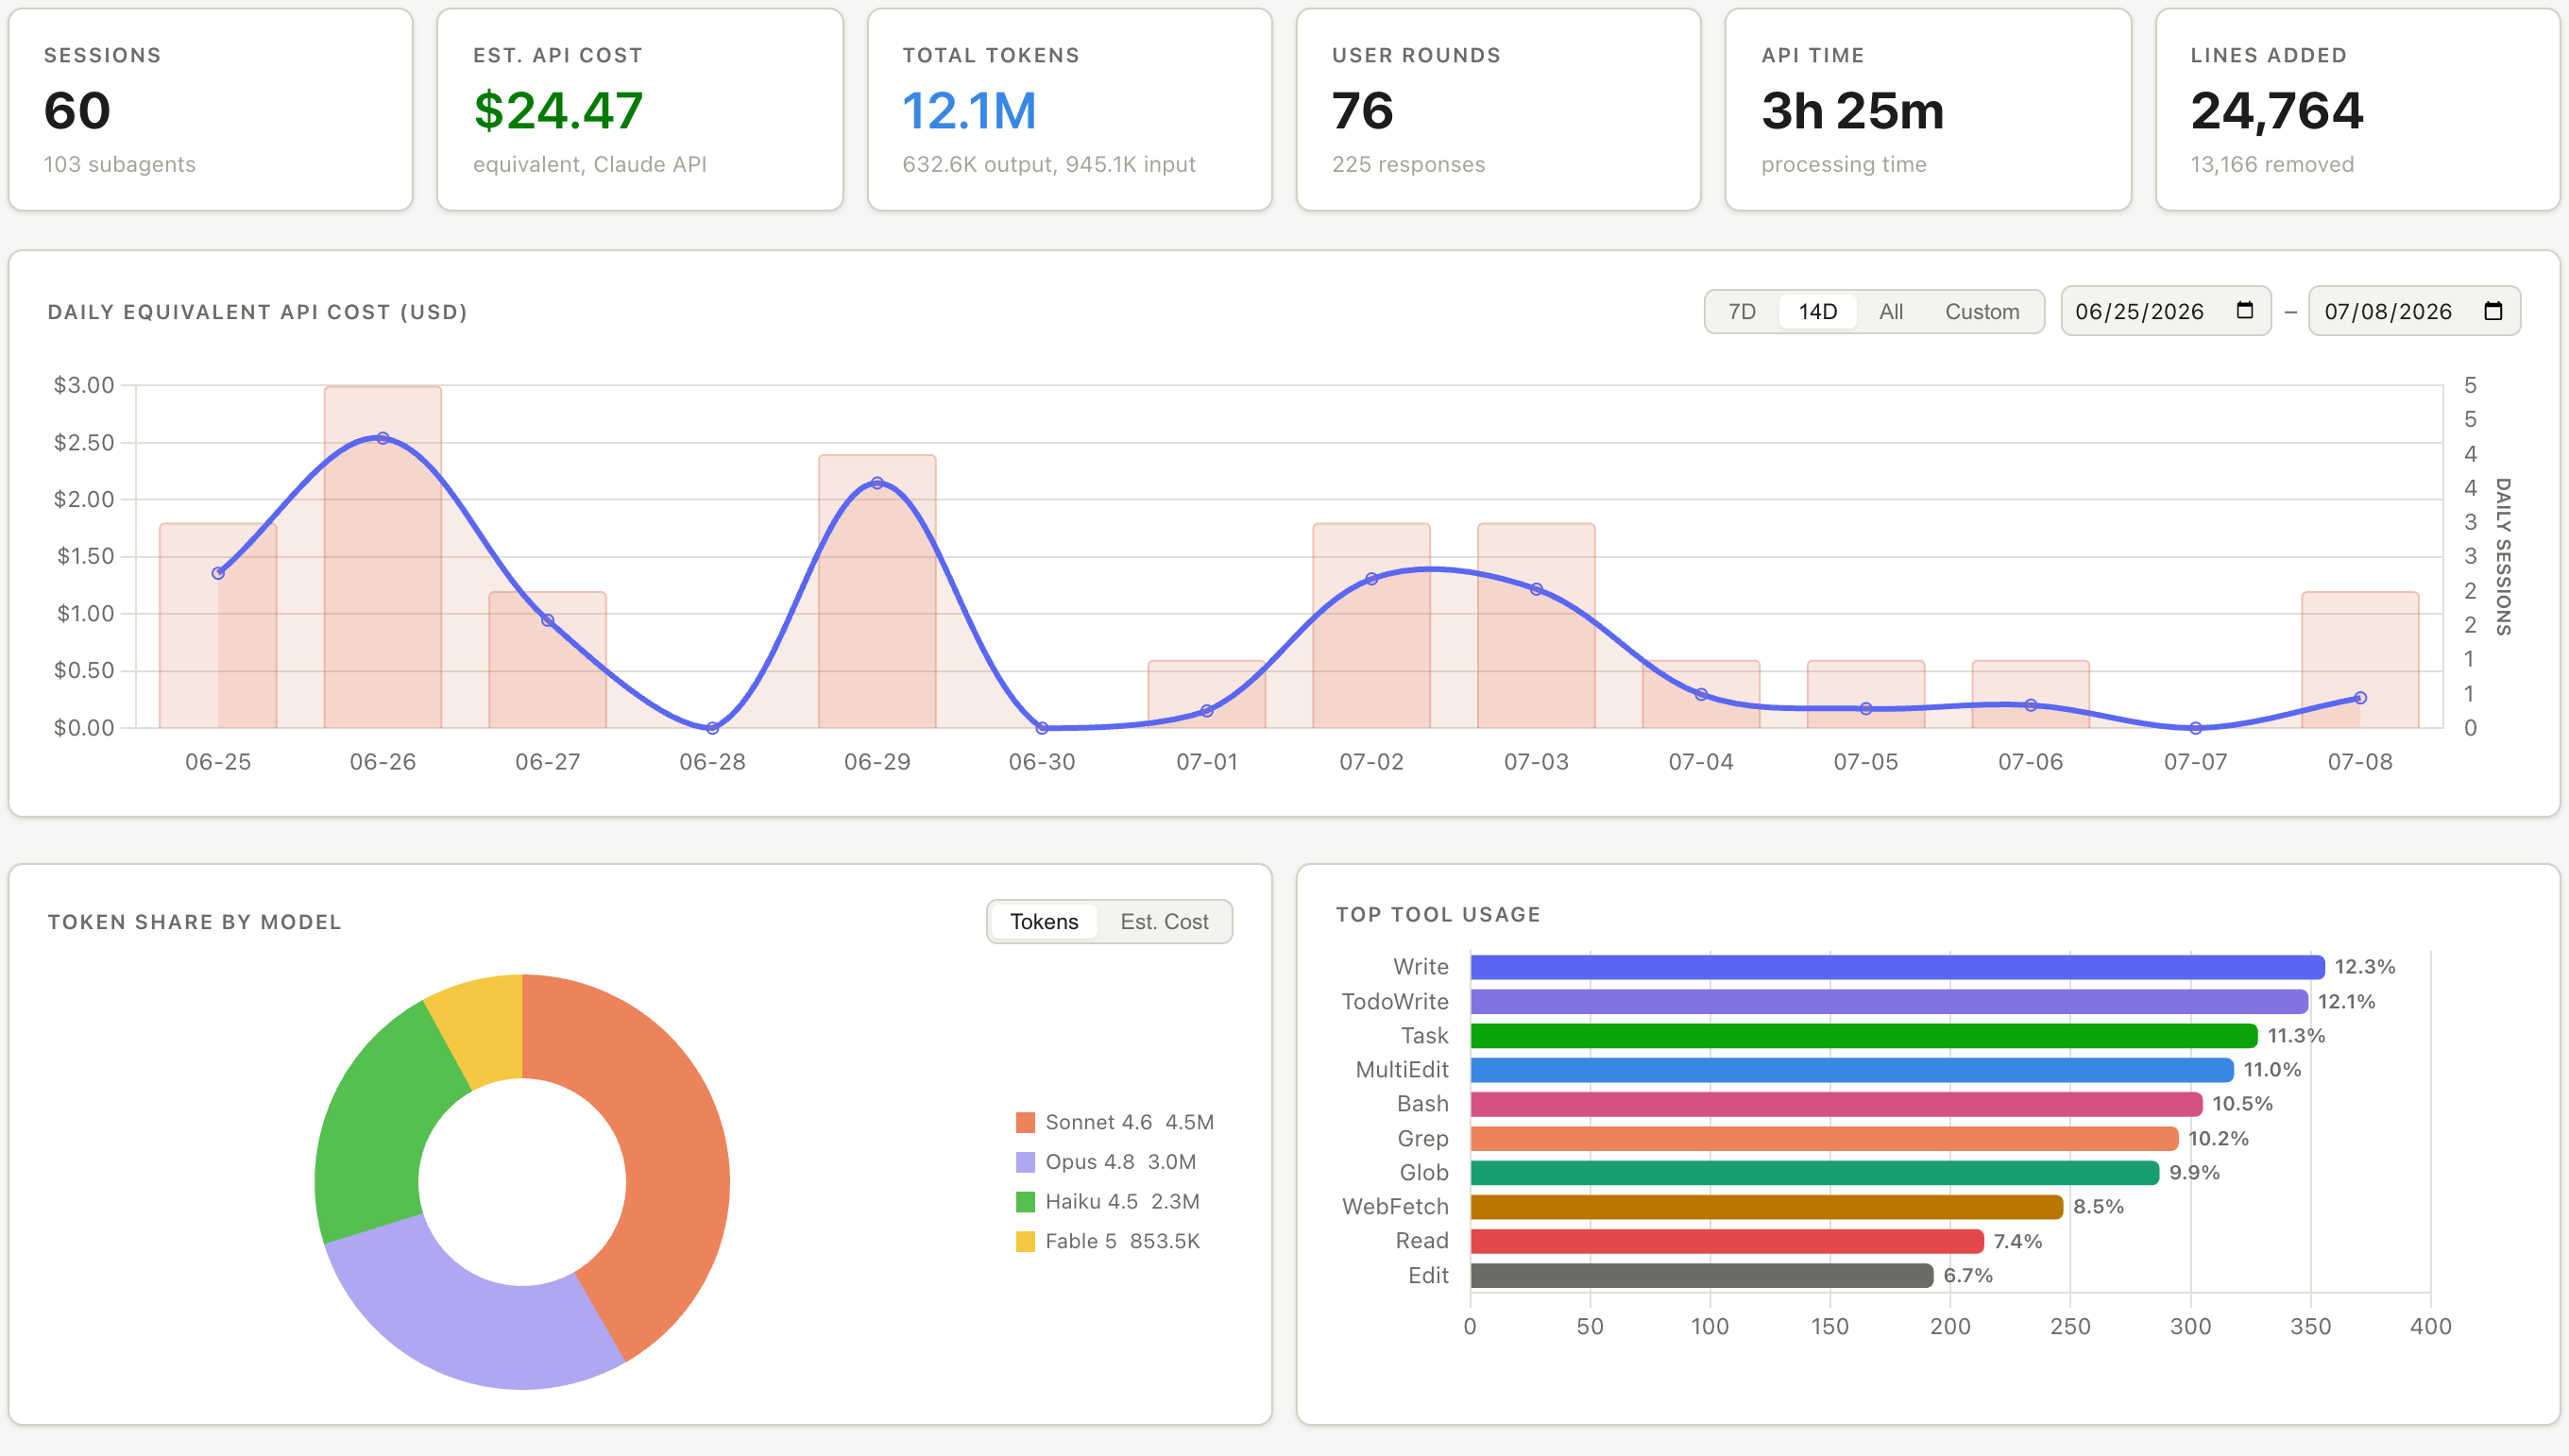The image size is (2569, 1456).
Task: Click the Glob tool usage bar
Action: click(x=1815, y=1172)
